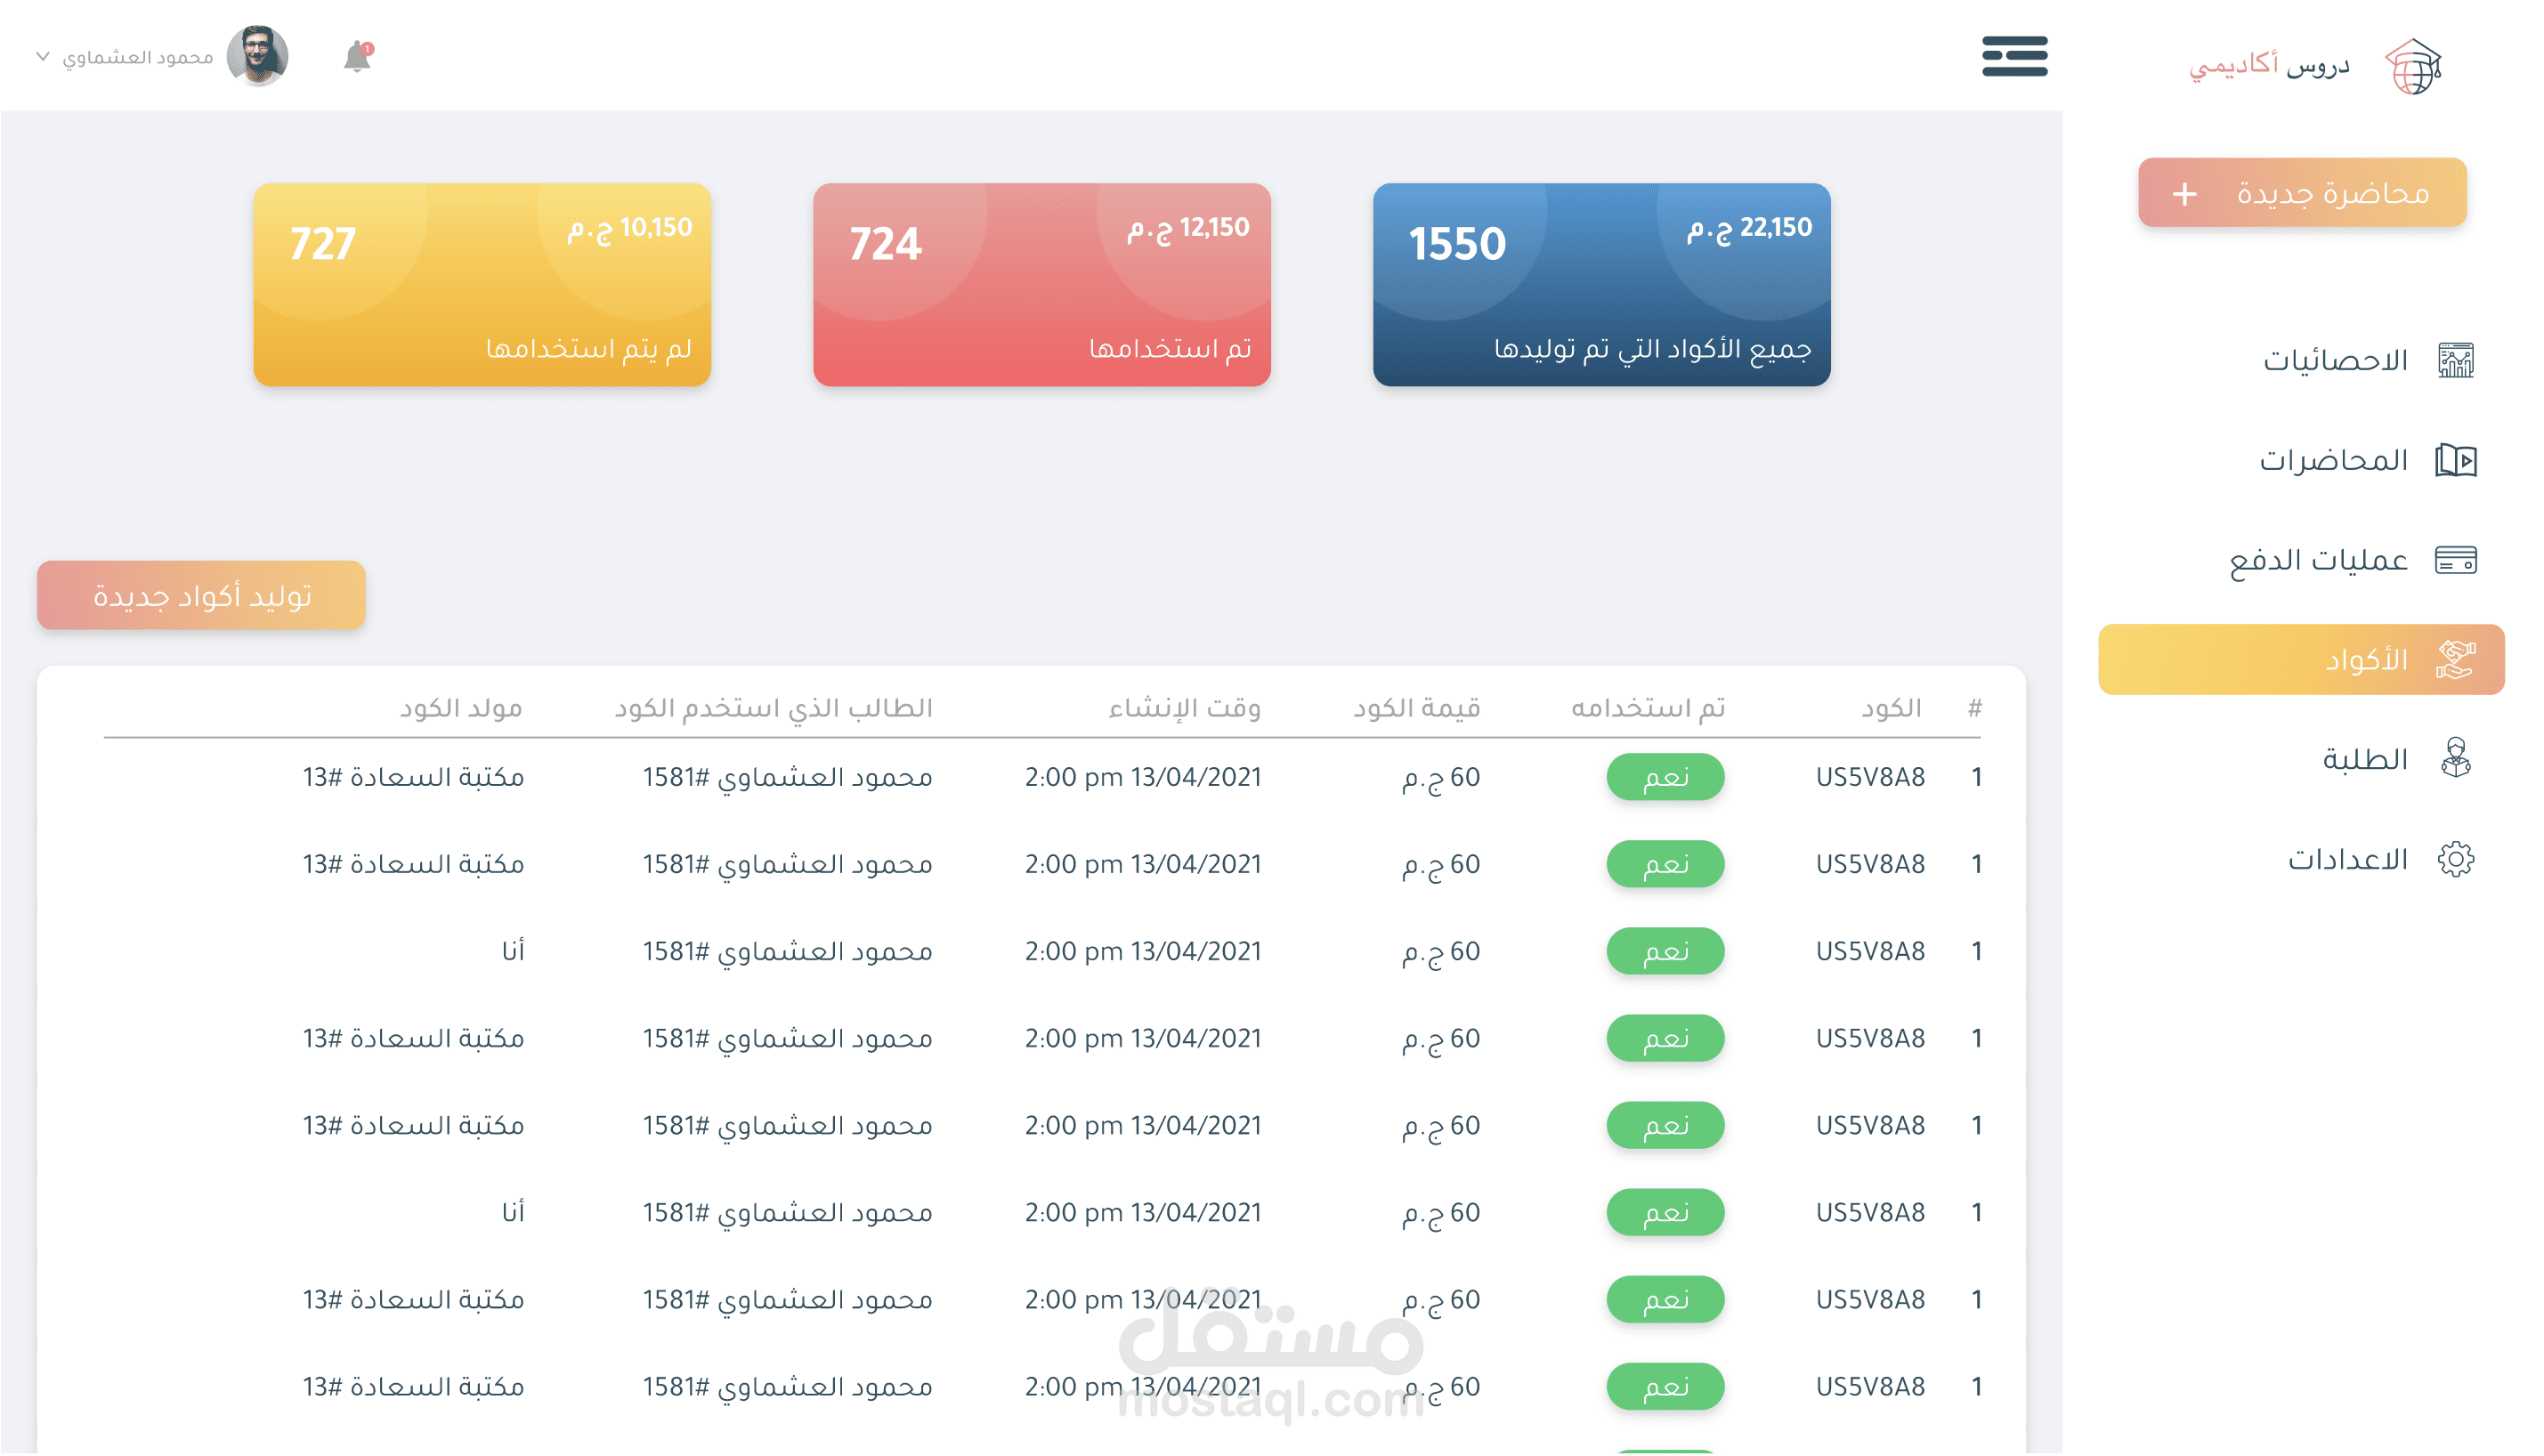Click the academy graduation cap logo
Image resolution: width=2544 pixels, height=1456 pixels.
tap(2413, 66)
